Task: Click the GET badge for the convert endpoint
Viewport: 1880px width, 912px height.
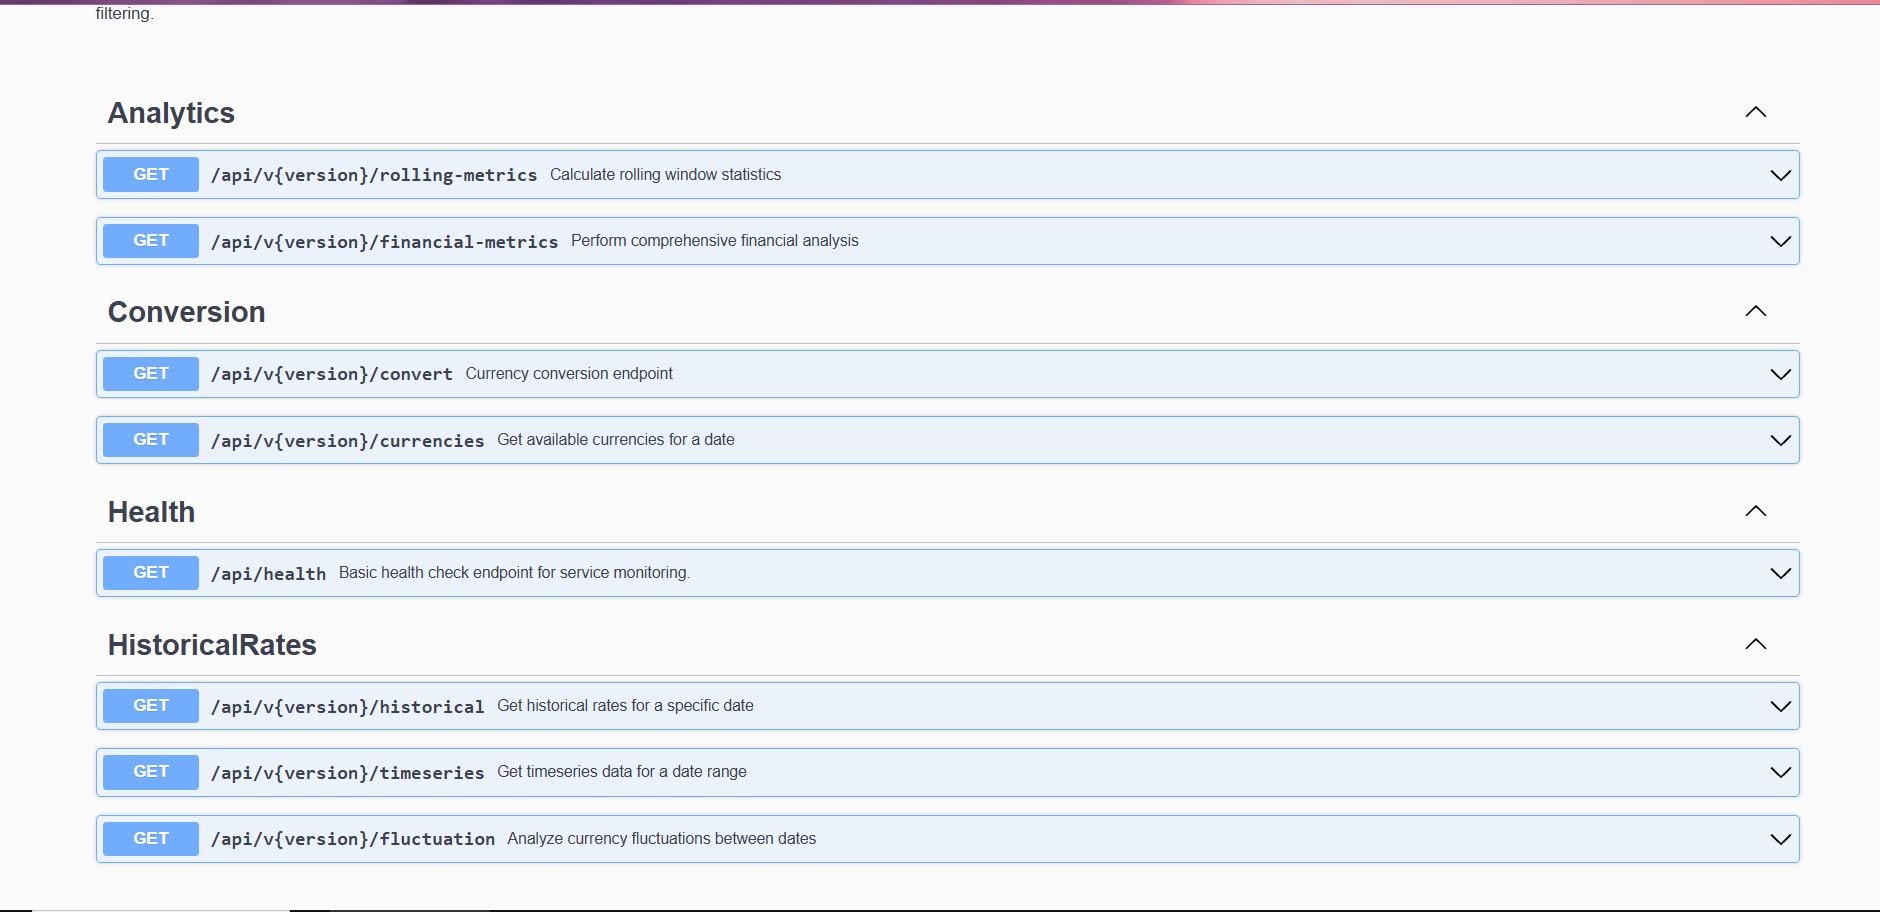Action: 150,373
